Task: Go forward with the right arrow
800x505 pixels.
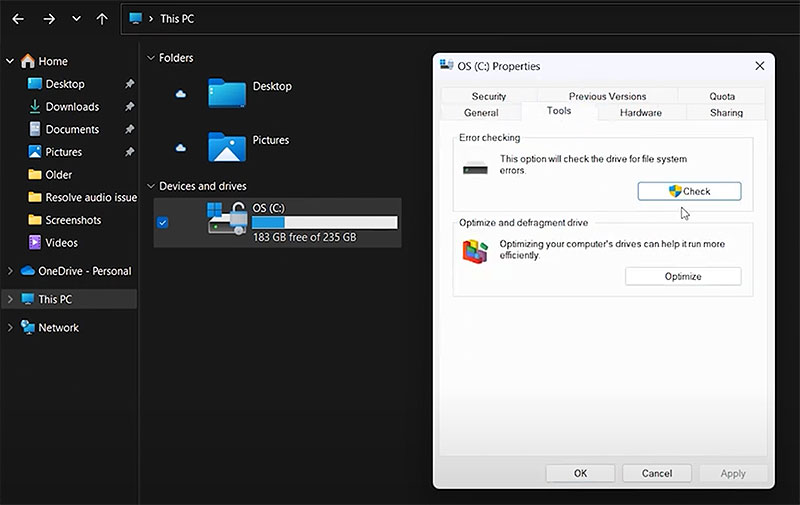Action: click(x=49, y=19)
